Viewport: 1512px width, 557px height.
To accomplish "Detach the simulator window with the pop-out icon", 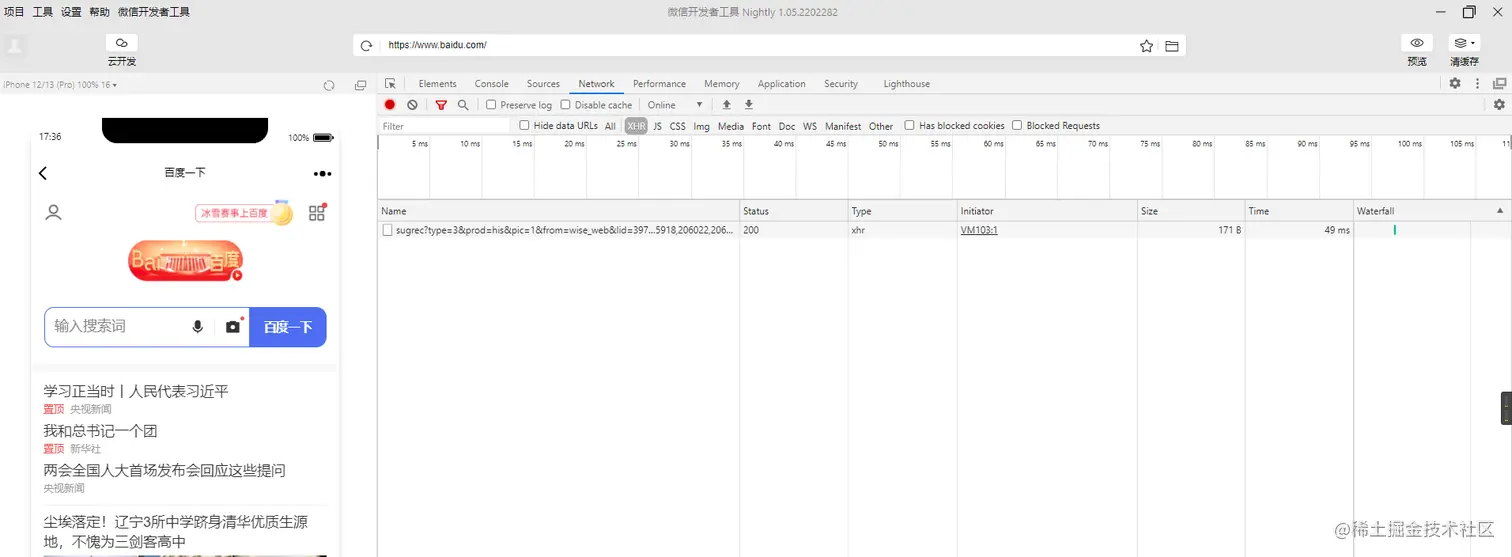I will click(x=361, y=85).
